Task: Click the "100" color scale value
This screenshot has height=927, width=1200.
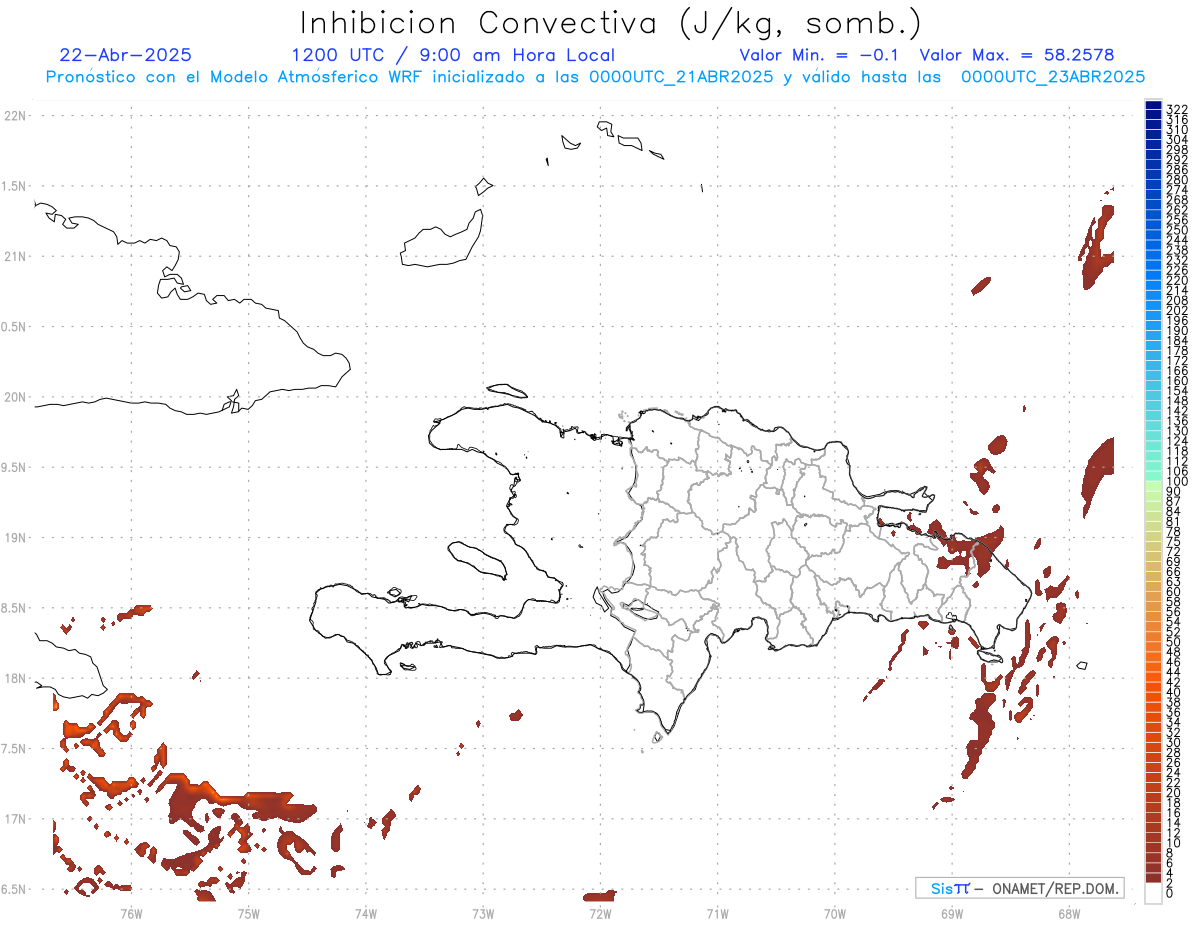Action: [1178, 482]
